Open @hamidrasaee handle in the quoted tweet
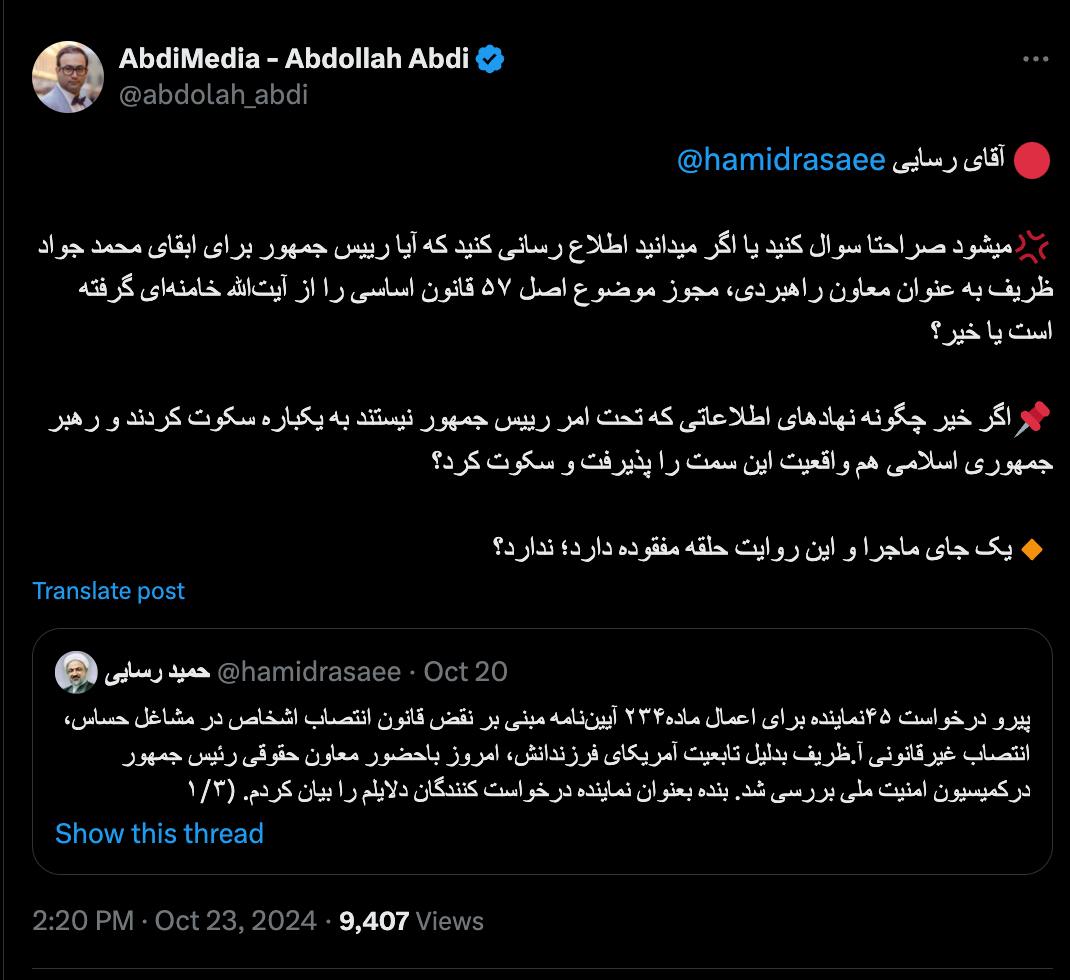 click(309, 672)
